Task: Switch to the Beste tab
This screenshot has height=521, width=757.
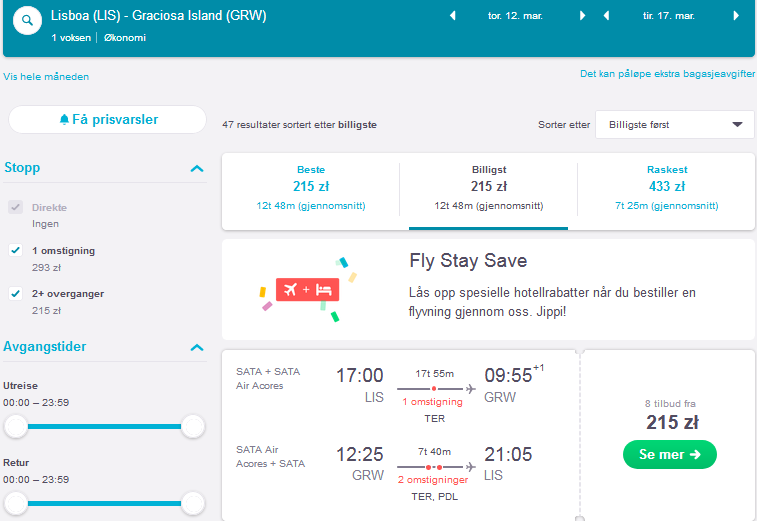Action: pyautogui.click(x=311, y=187)
